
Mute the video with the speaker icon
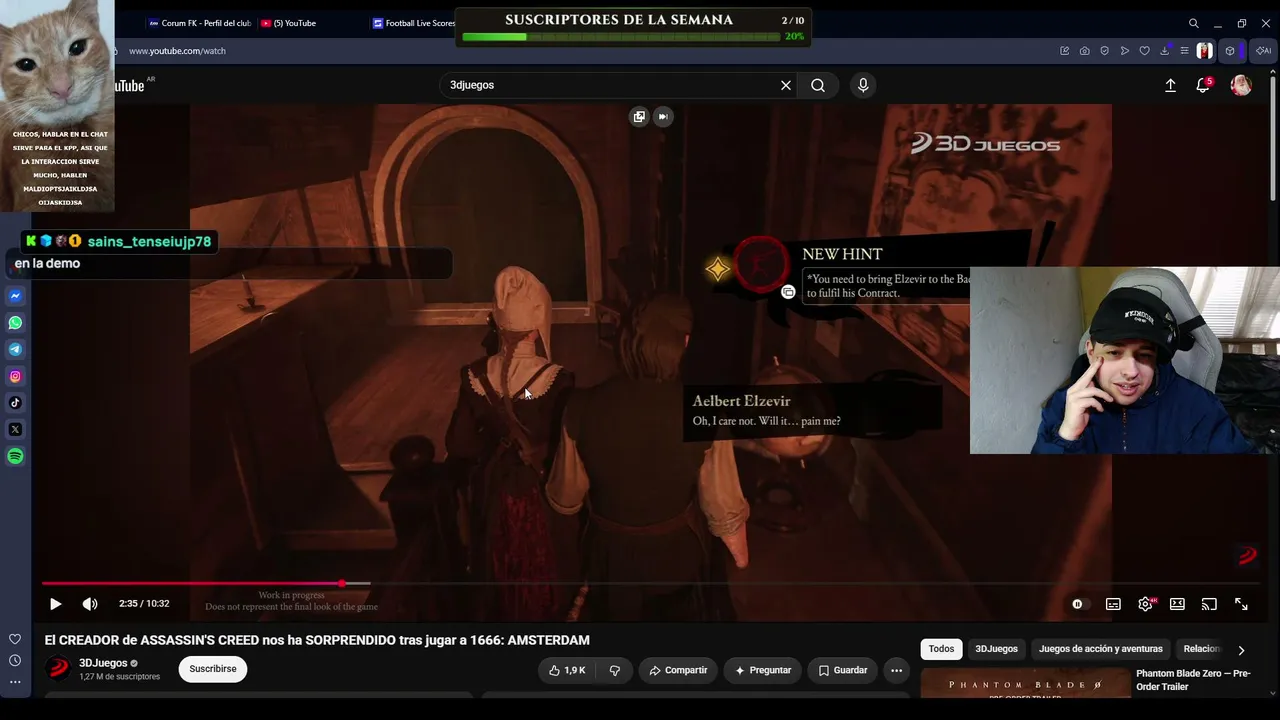(x=90, y=604)
